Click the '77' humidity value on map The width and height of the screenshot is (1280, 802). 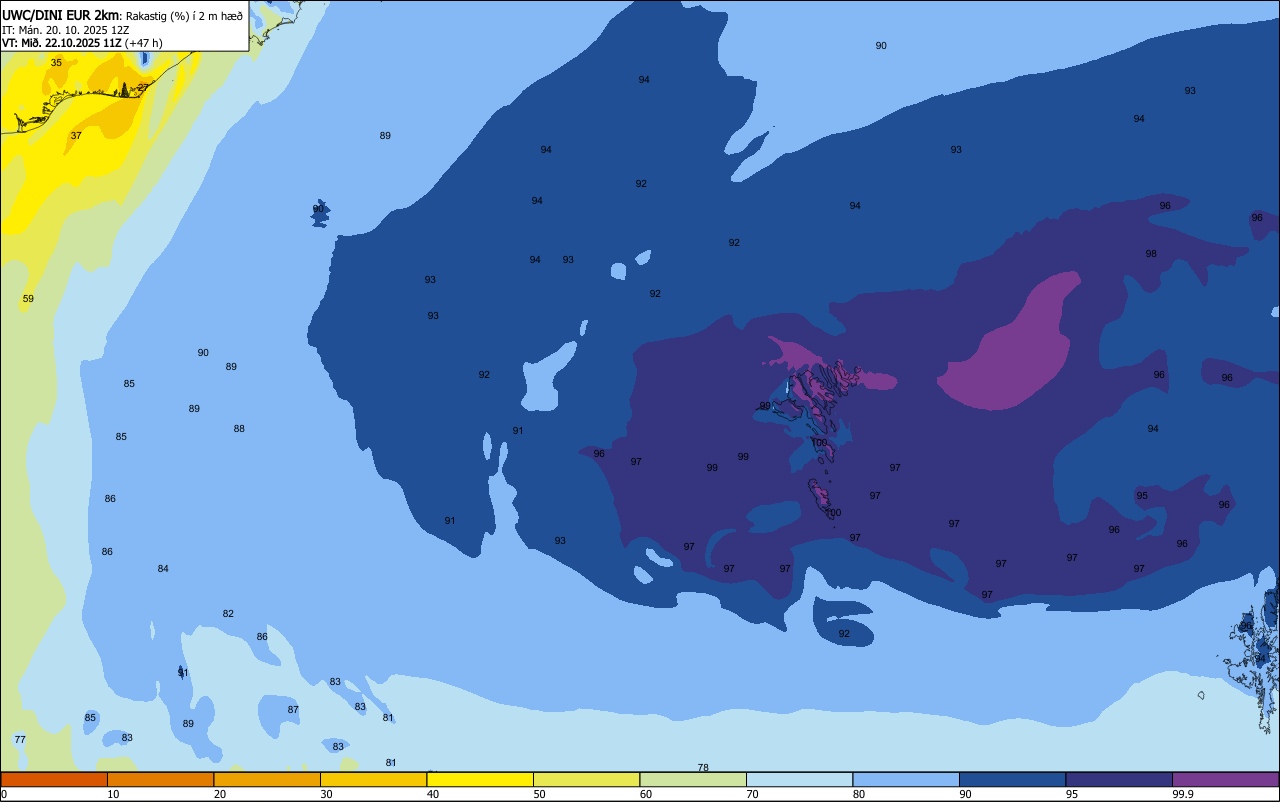pyautogui.click(x=20, y=740)
